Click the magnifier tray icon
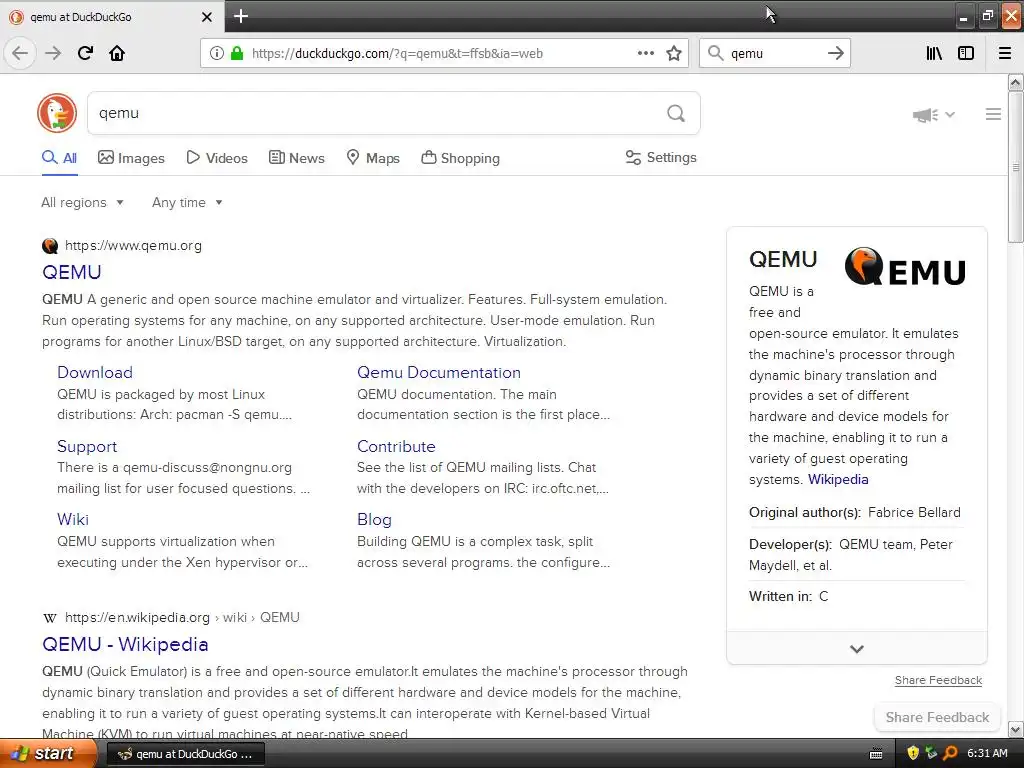 click(x=950, y=753)
